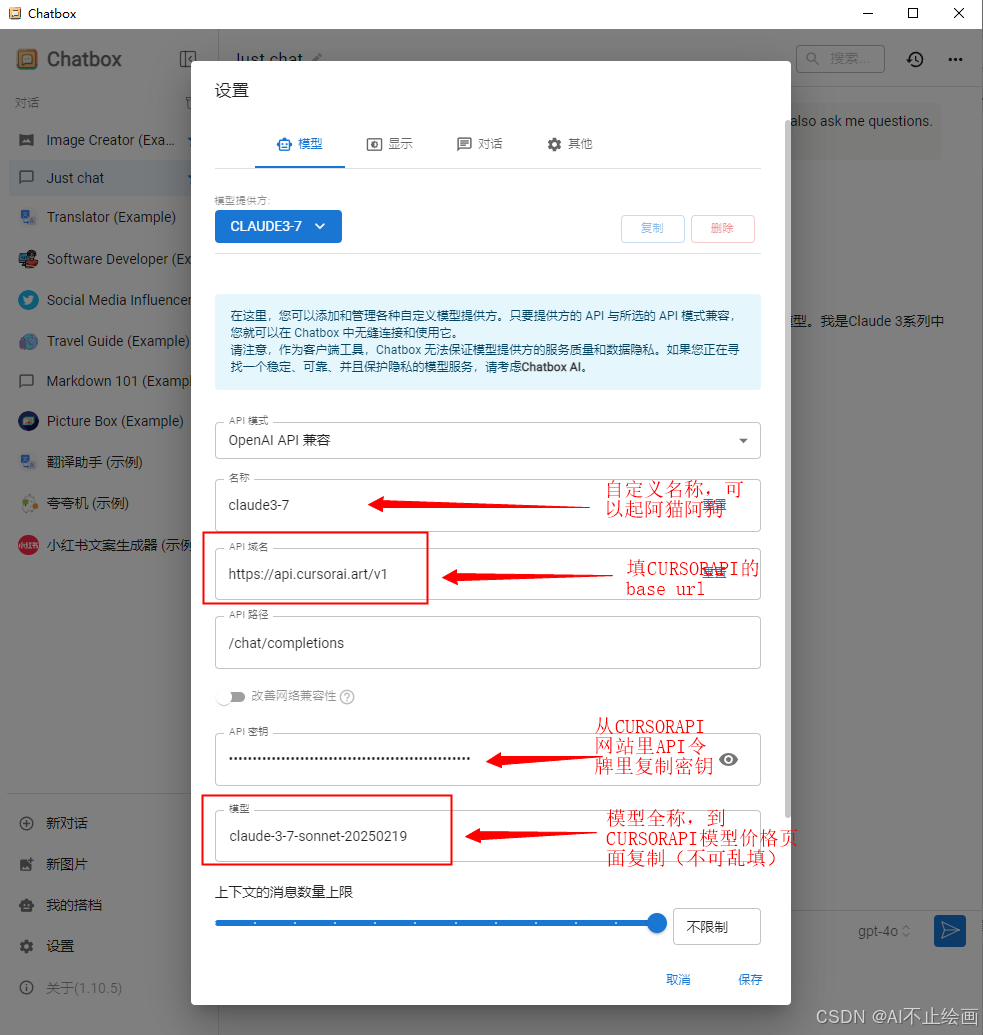Screen dimensions: 983x1035
Task: Open the Social Media Influencer conversation
Action: point(100,300)
